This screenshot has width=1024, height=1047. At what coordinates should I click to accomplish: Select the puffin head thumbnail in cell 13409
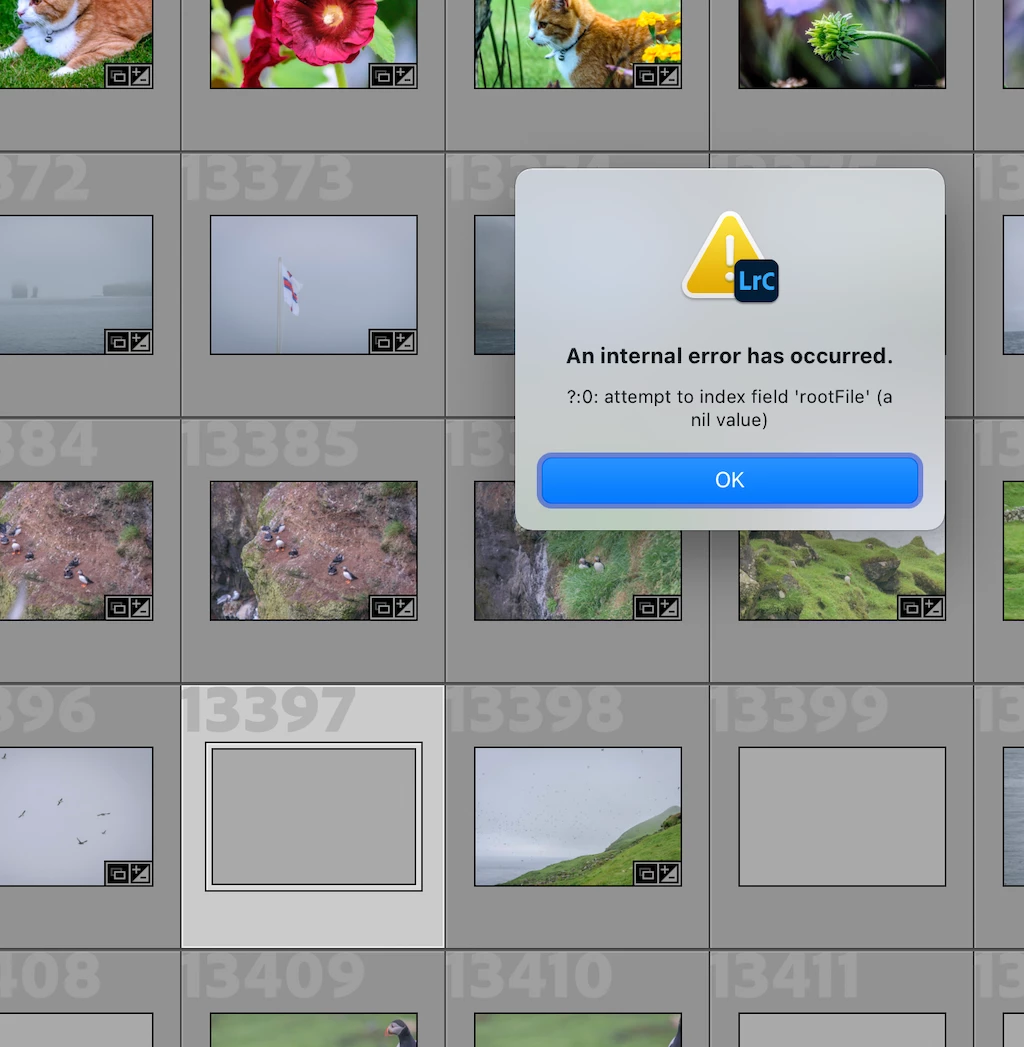point(314,1030)
